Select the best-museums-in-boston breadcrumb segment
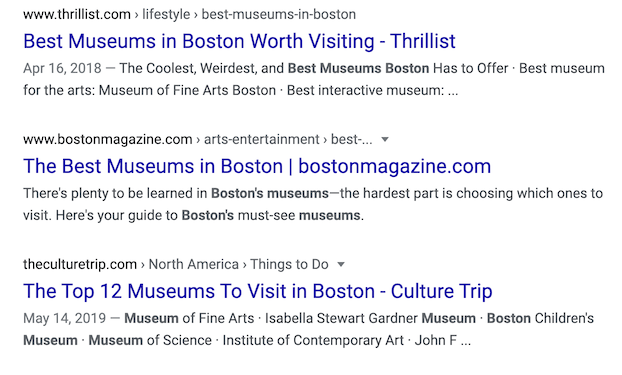The width and height of the screenshot is (622, 375). pos(279,15)
